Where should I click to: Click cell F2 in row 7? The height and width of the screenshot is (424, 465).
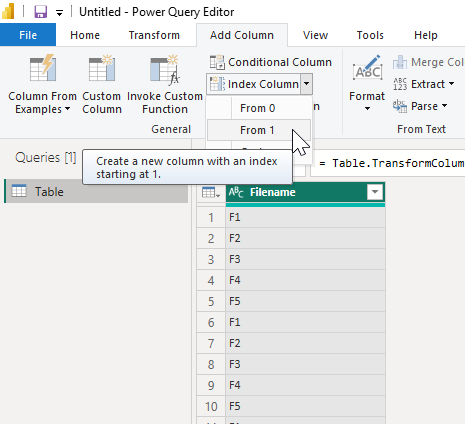(305, 344)
